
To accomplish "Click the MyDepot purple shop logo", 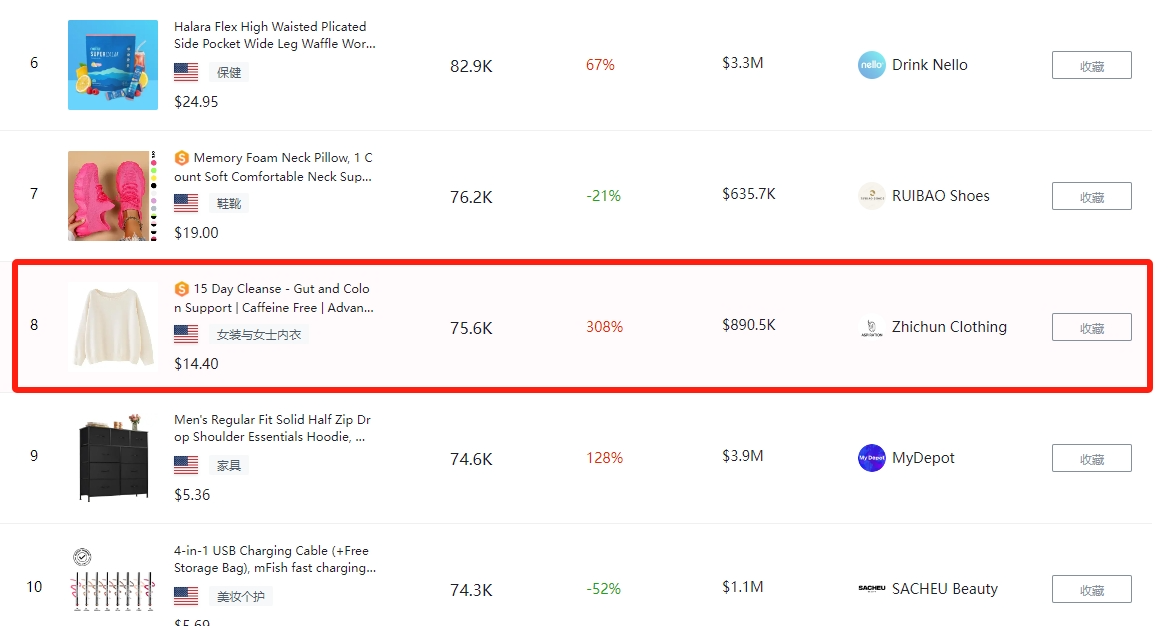I will click(x=871, y=458).
